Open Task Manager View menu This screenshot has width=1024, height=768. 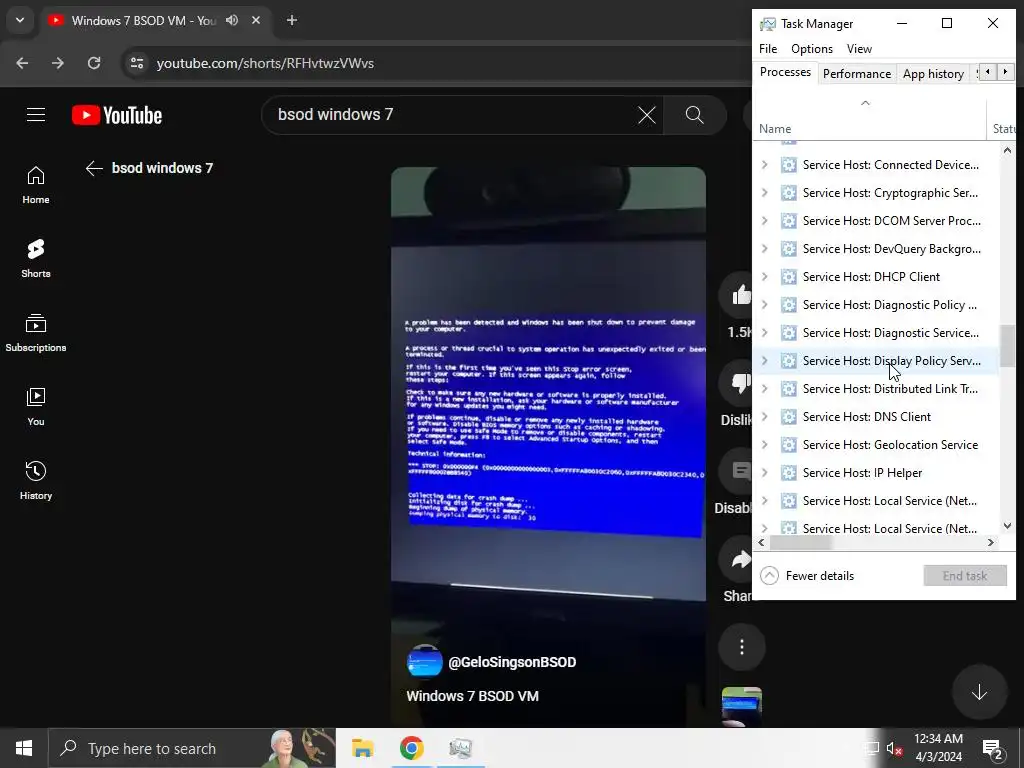pyautogui.click(x=859, y=49)
